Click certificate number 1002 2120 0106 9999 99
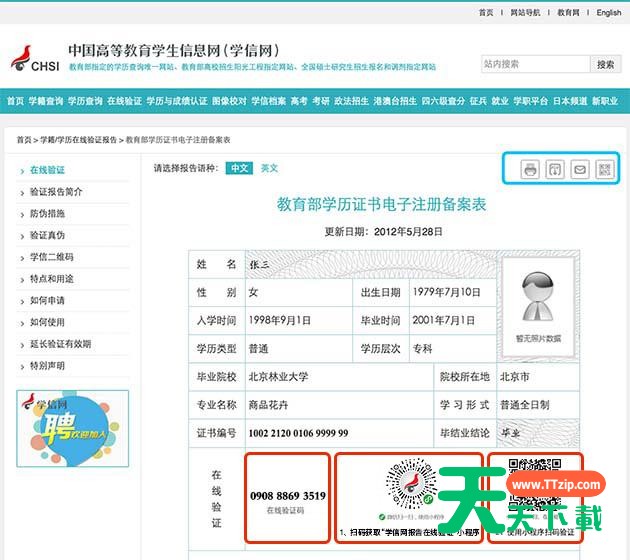The height and width of the screenshot is (560, 630). tap(298, 433)
